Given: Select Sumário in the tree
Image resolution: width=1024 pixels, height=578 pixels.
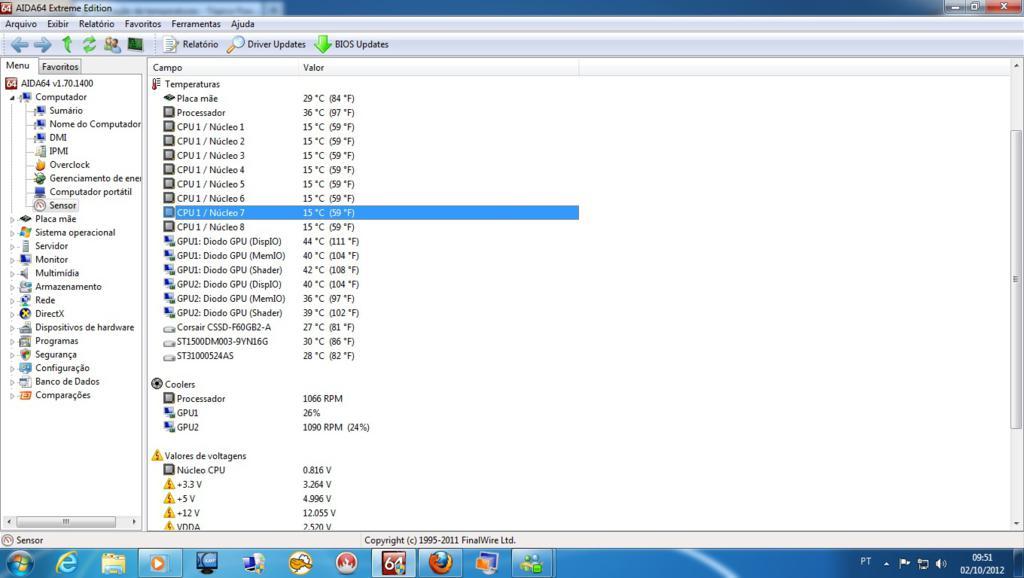Looking at the screenshot, I should (x=66, y=110).
